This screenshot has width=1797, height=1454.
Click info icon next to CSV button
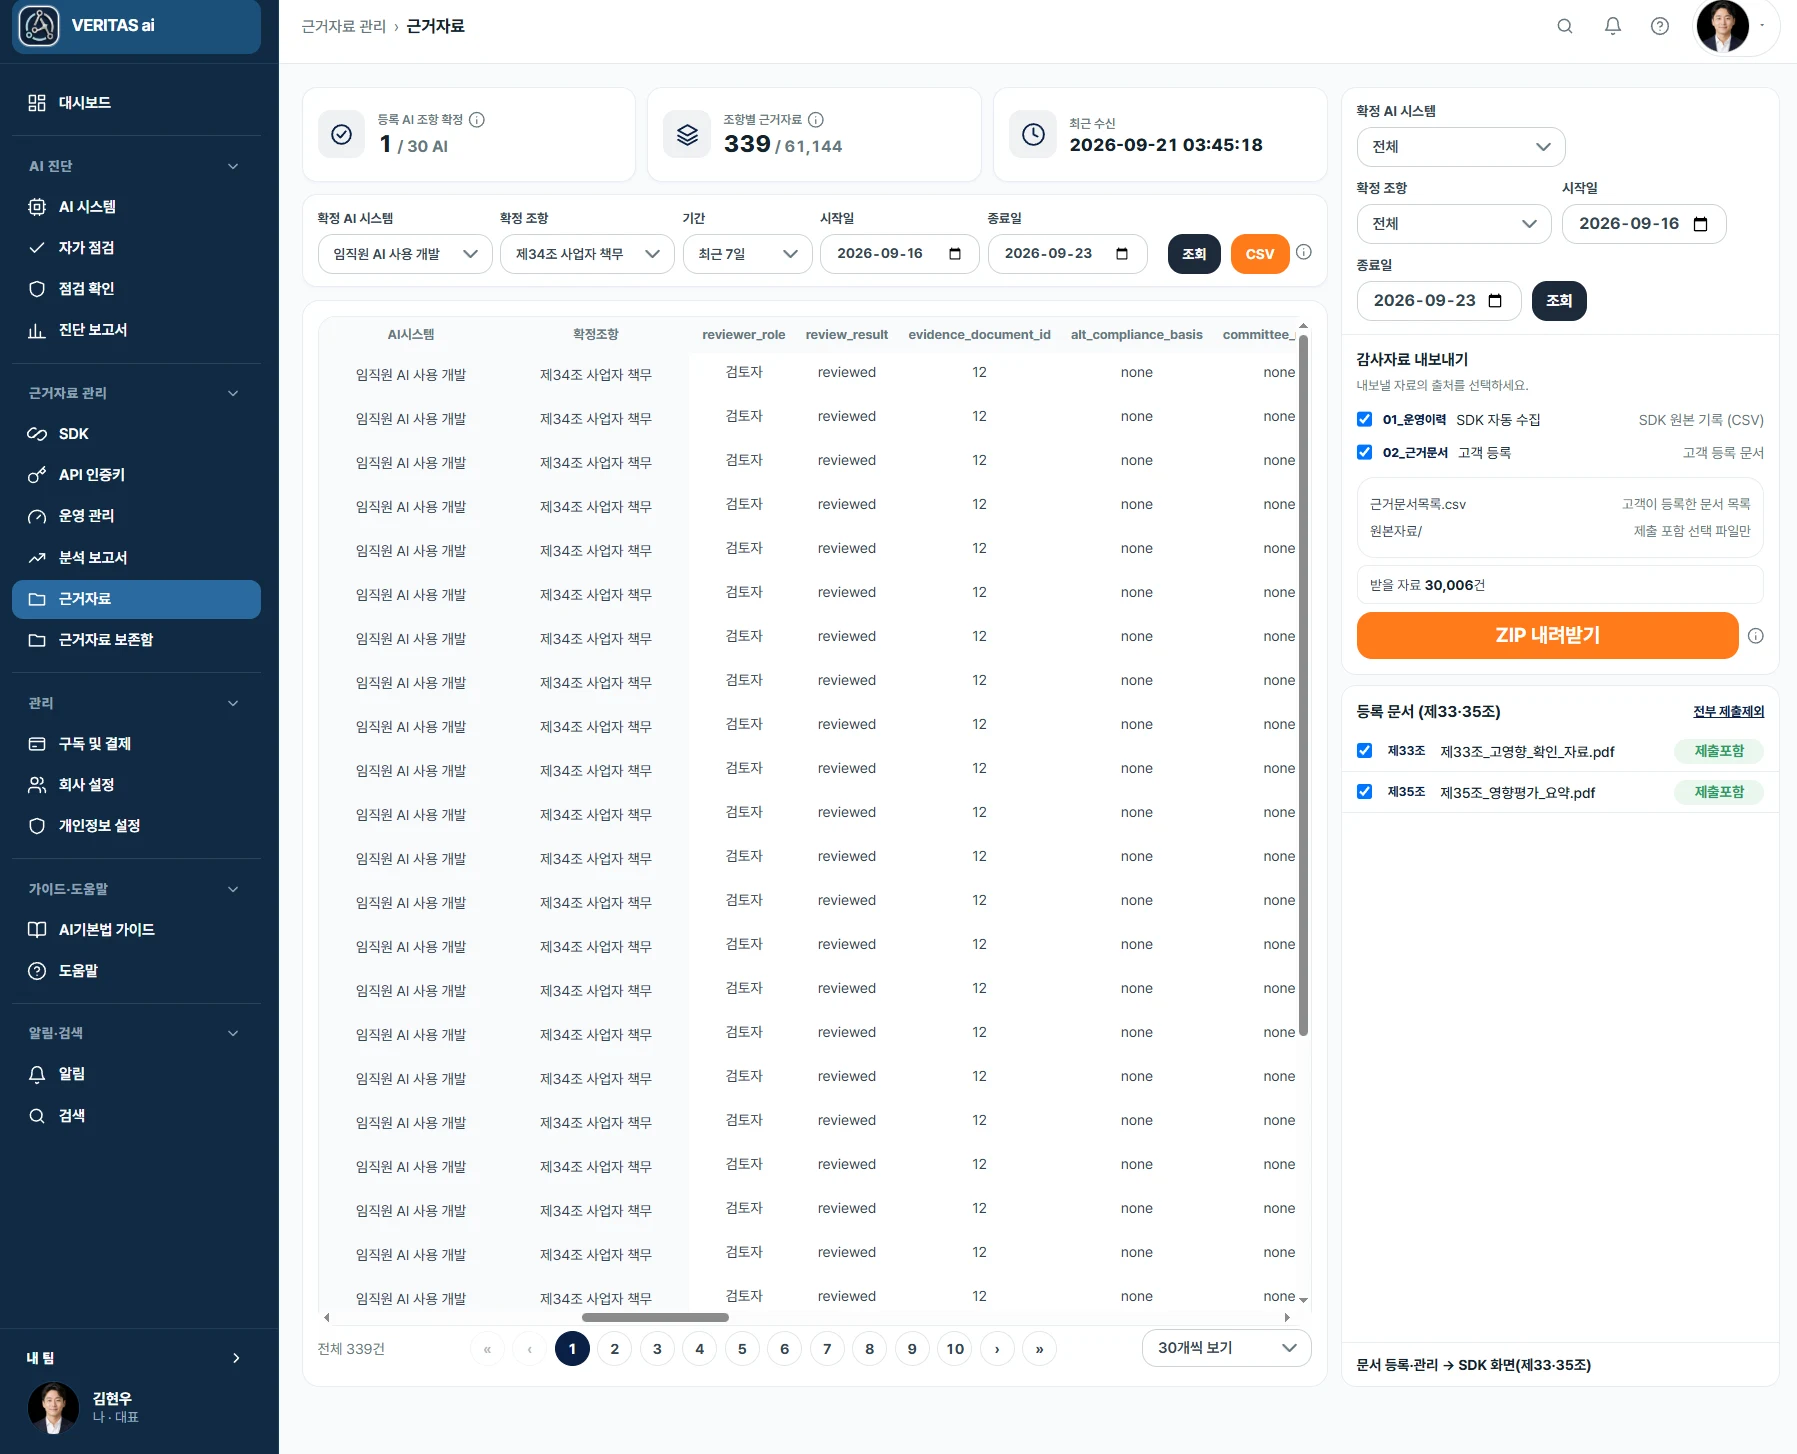[x=1304, y=252]
